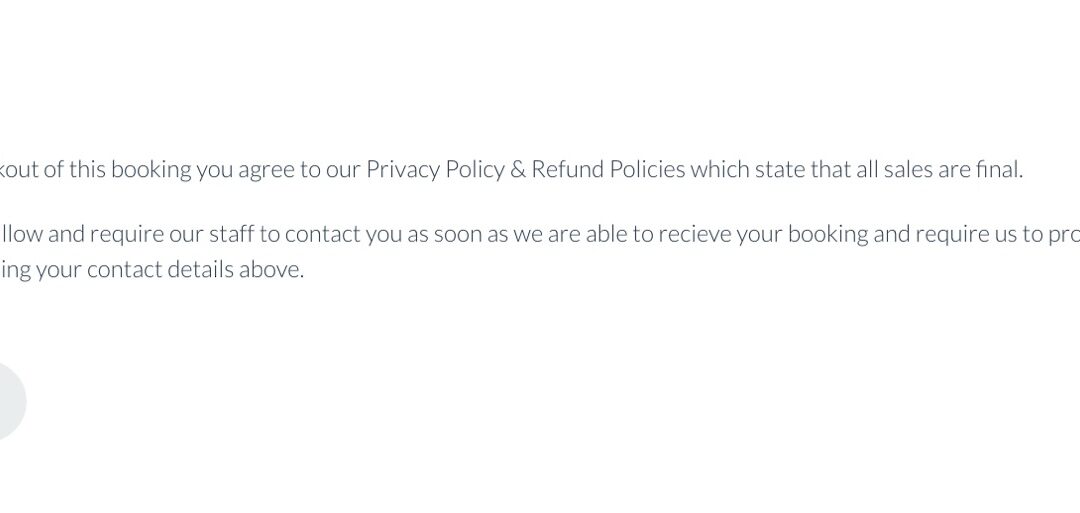Open the Privacy Policy text link
This screenshot has height=513, width=1080.
[435, 169]
